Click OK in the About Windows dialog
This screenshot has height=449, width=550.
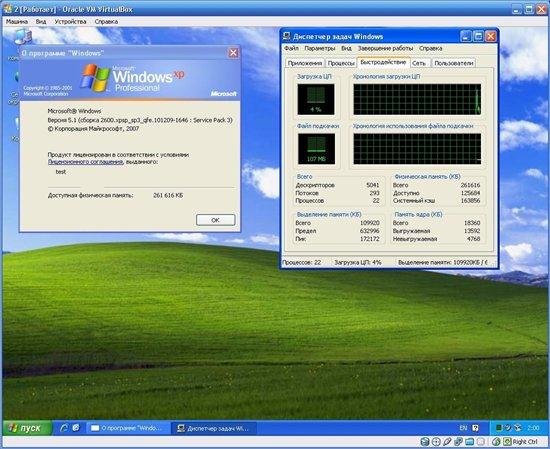pyautogui.click(x=215, y=220)
